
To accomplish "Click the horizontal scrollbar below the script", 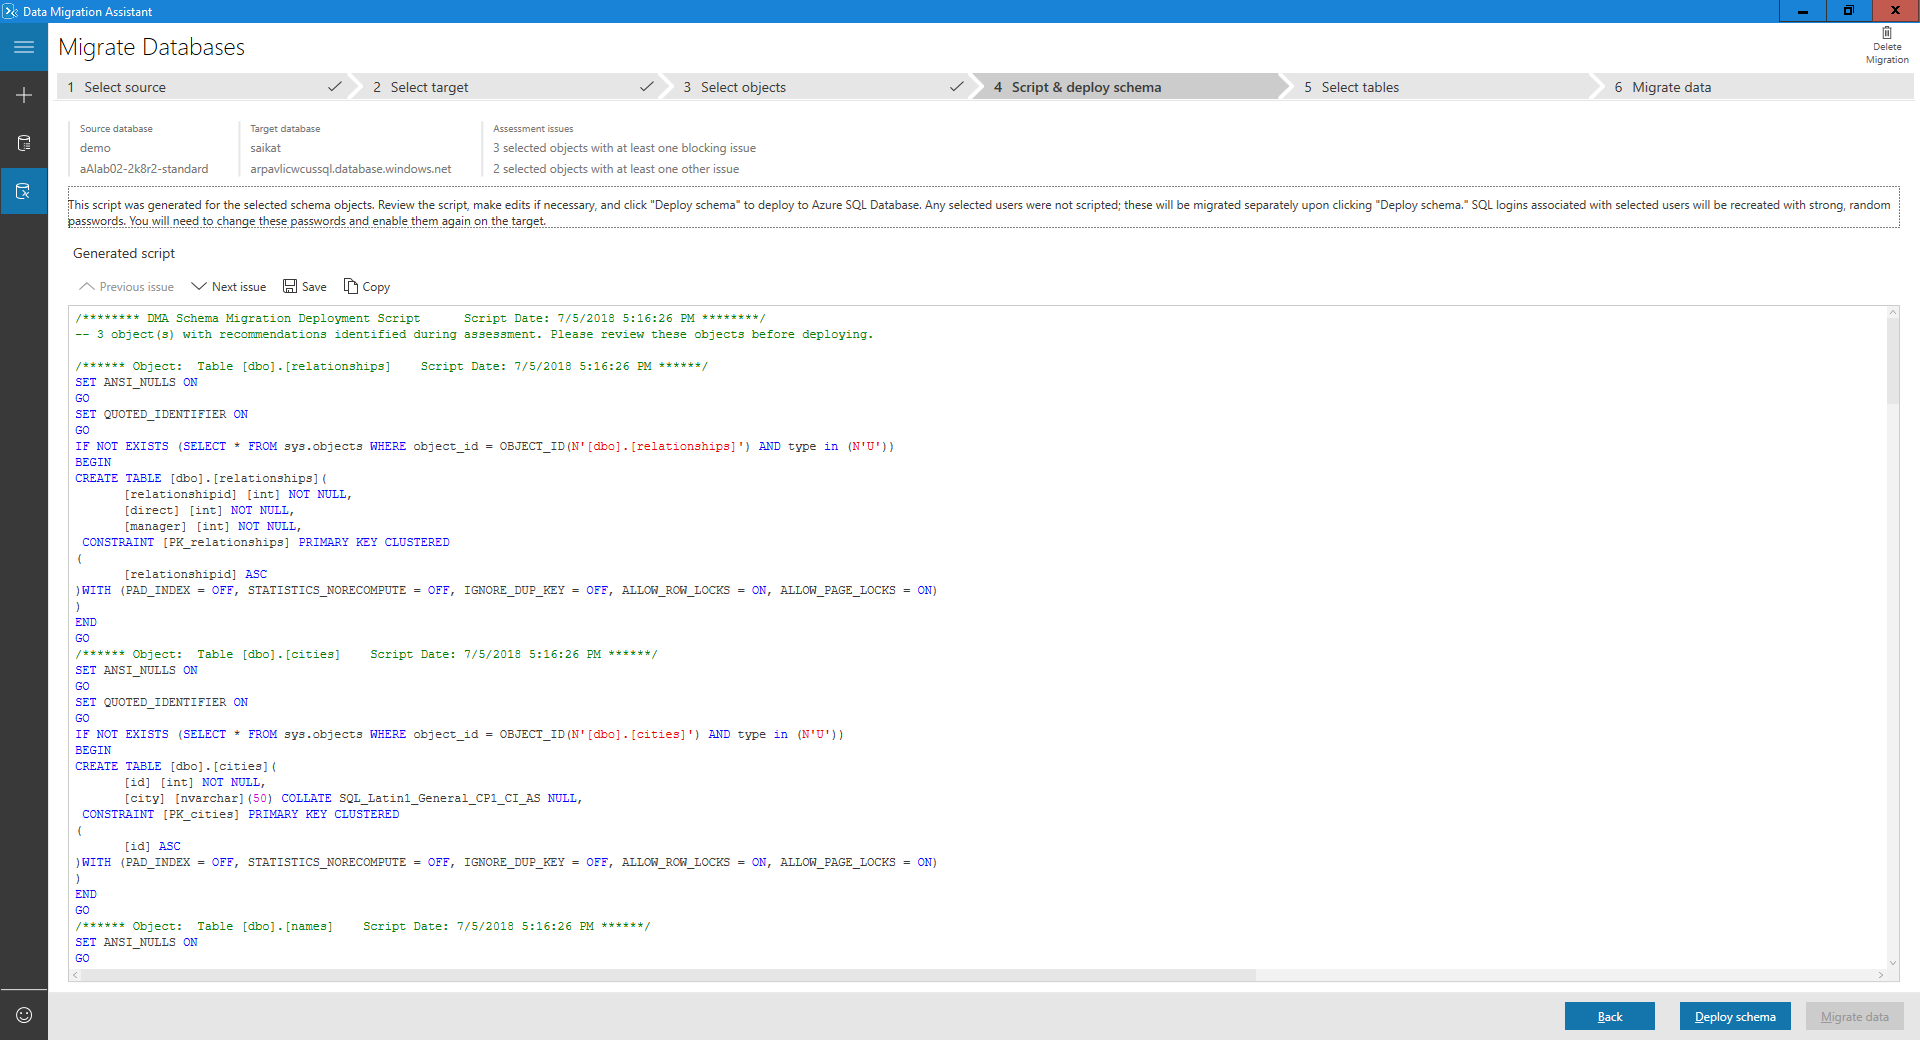I will [x=665, y=973].
